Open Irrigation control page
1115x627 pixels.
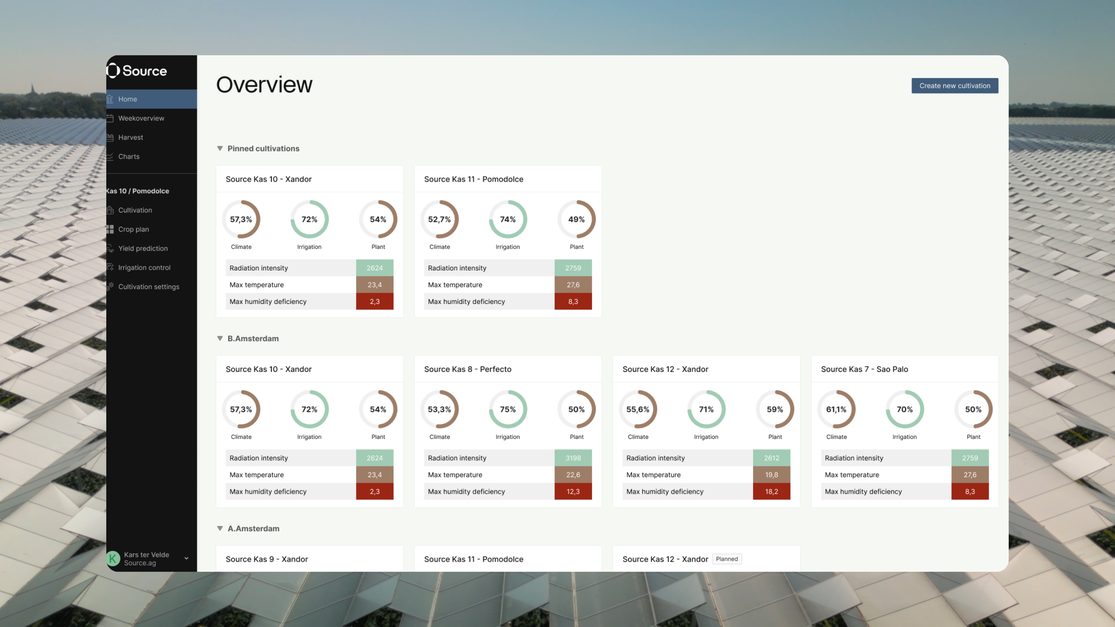[144, 267]
